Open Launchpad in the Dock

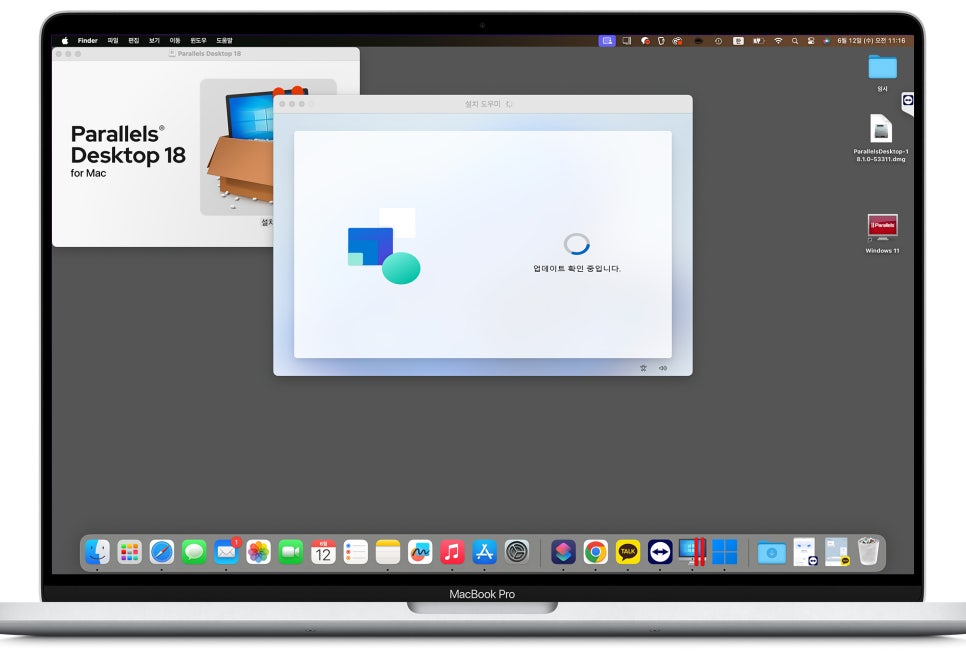point(129,552)
